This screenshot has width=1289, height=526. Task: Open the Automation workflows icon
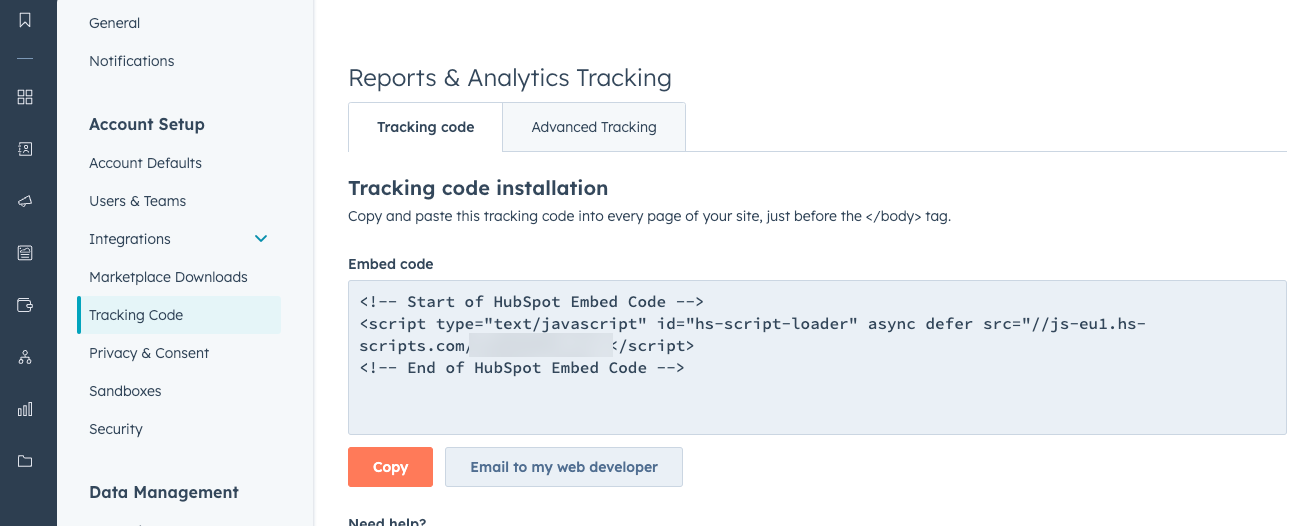25,357
